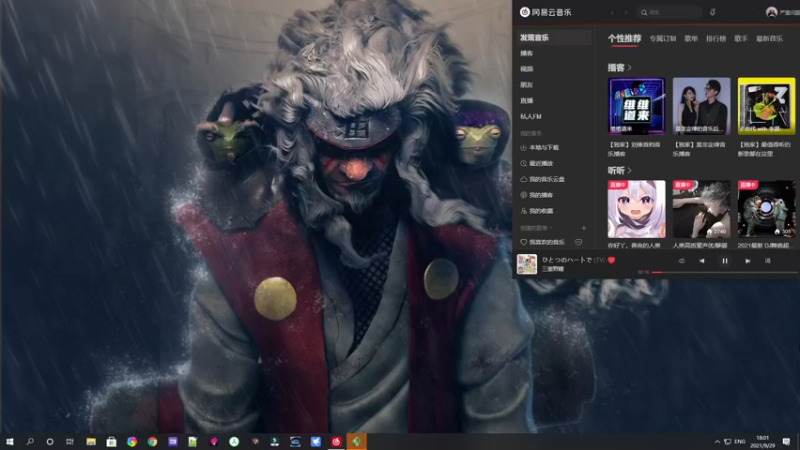Switch to 排行榜 tab
The image size is (800, 450).
tap(716, 38)
